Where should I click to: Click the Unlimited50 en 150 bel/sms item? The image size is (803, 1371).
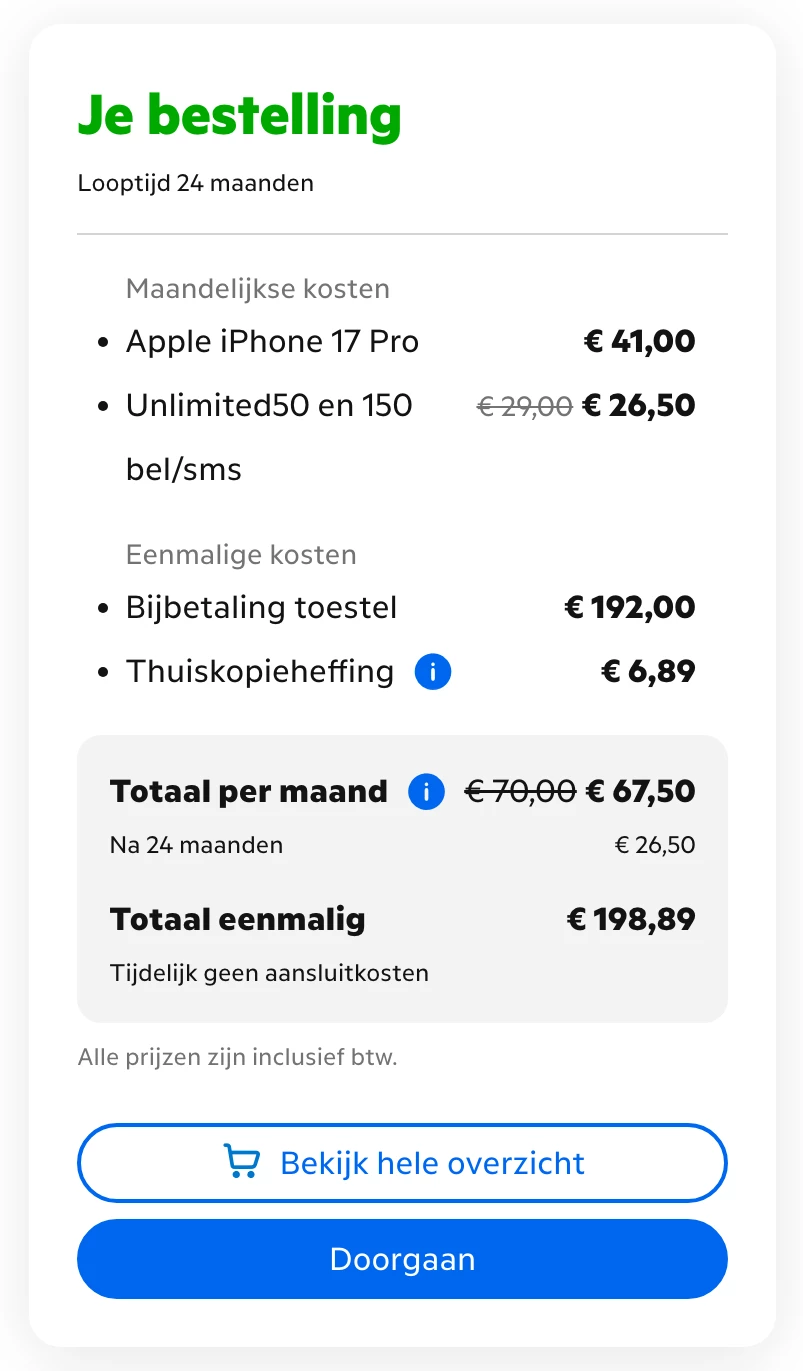(x=269, y=437)
